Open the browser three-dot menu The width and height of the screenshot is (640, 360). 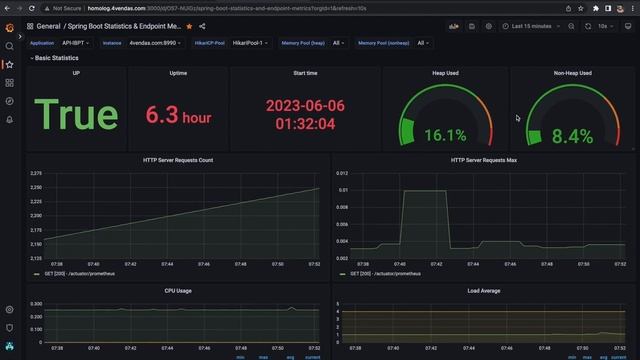tap(632, 8)
